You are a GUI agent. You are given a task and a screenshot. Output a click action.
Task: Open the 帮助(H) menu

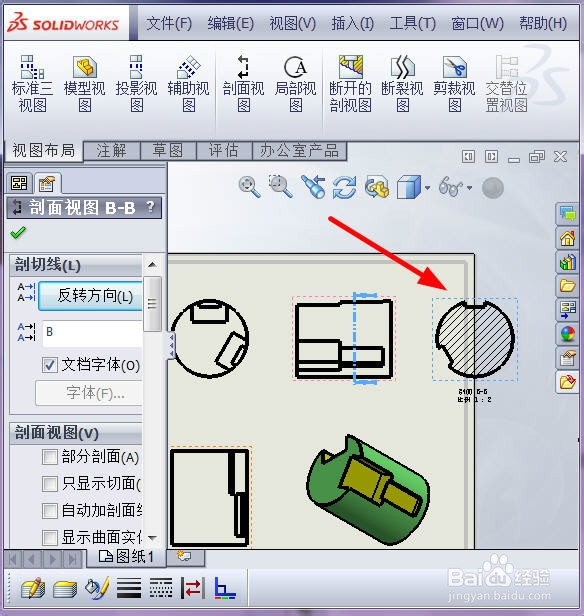pyautogui.click(x=543, y=24)
